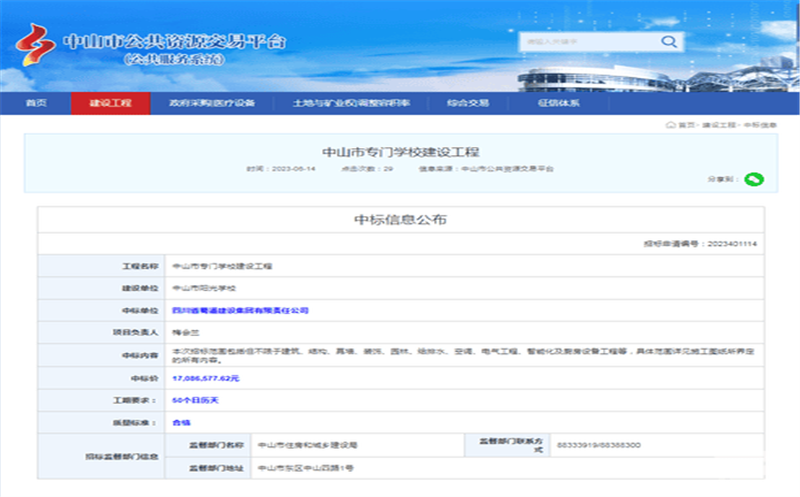Image resolution: width=800 pixels, height=497 pixels.
Task: Click the 中山市公共资源交易平台 site title
Action: pyautogui.click(x=174, y=41)
